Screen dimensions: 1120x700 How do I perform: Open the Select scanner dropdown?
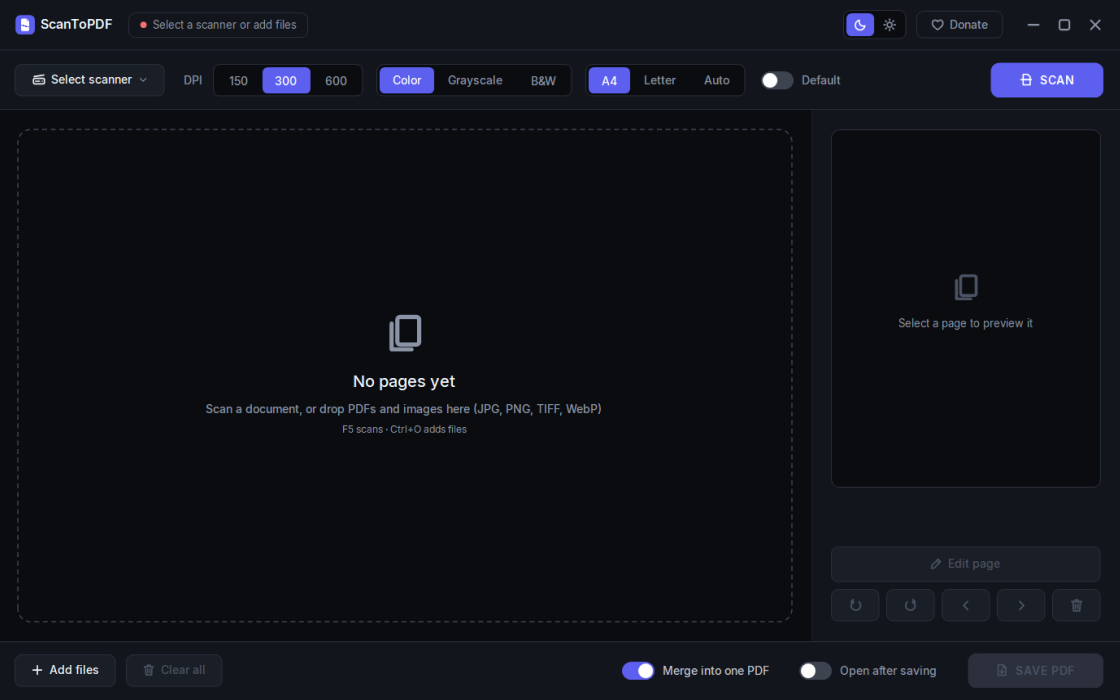[x=89, y=80]
